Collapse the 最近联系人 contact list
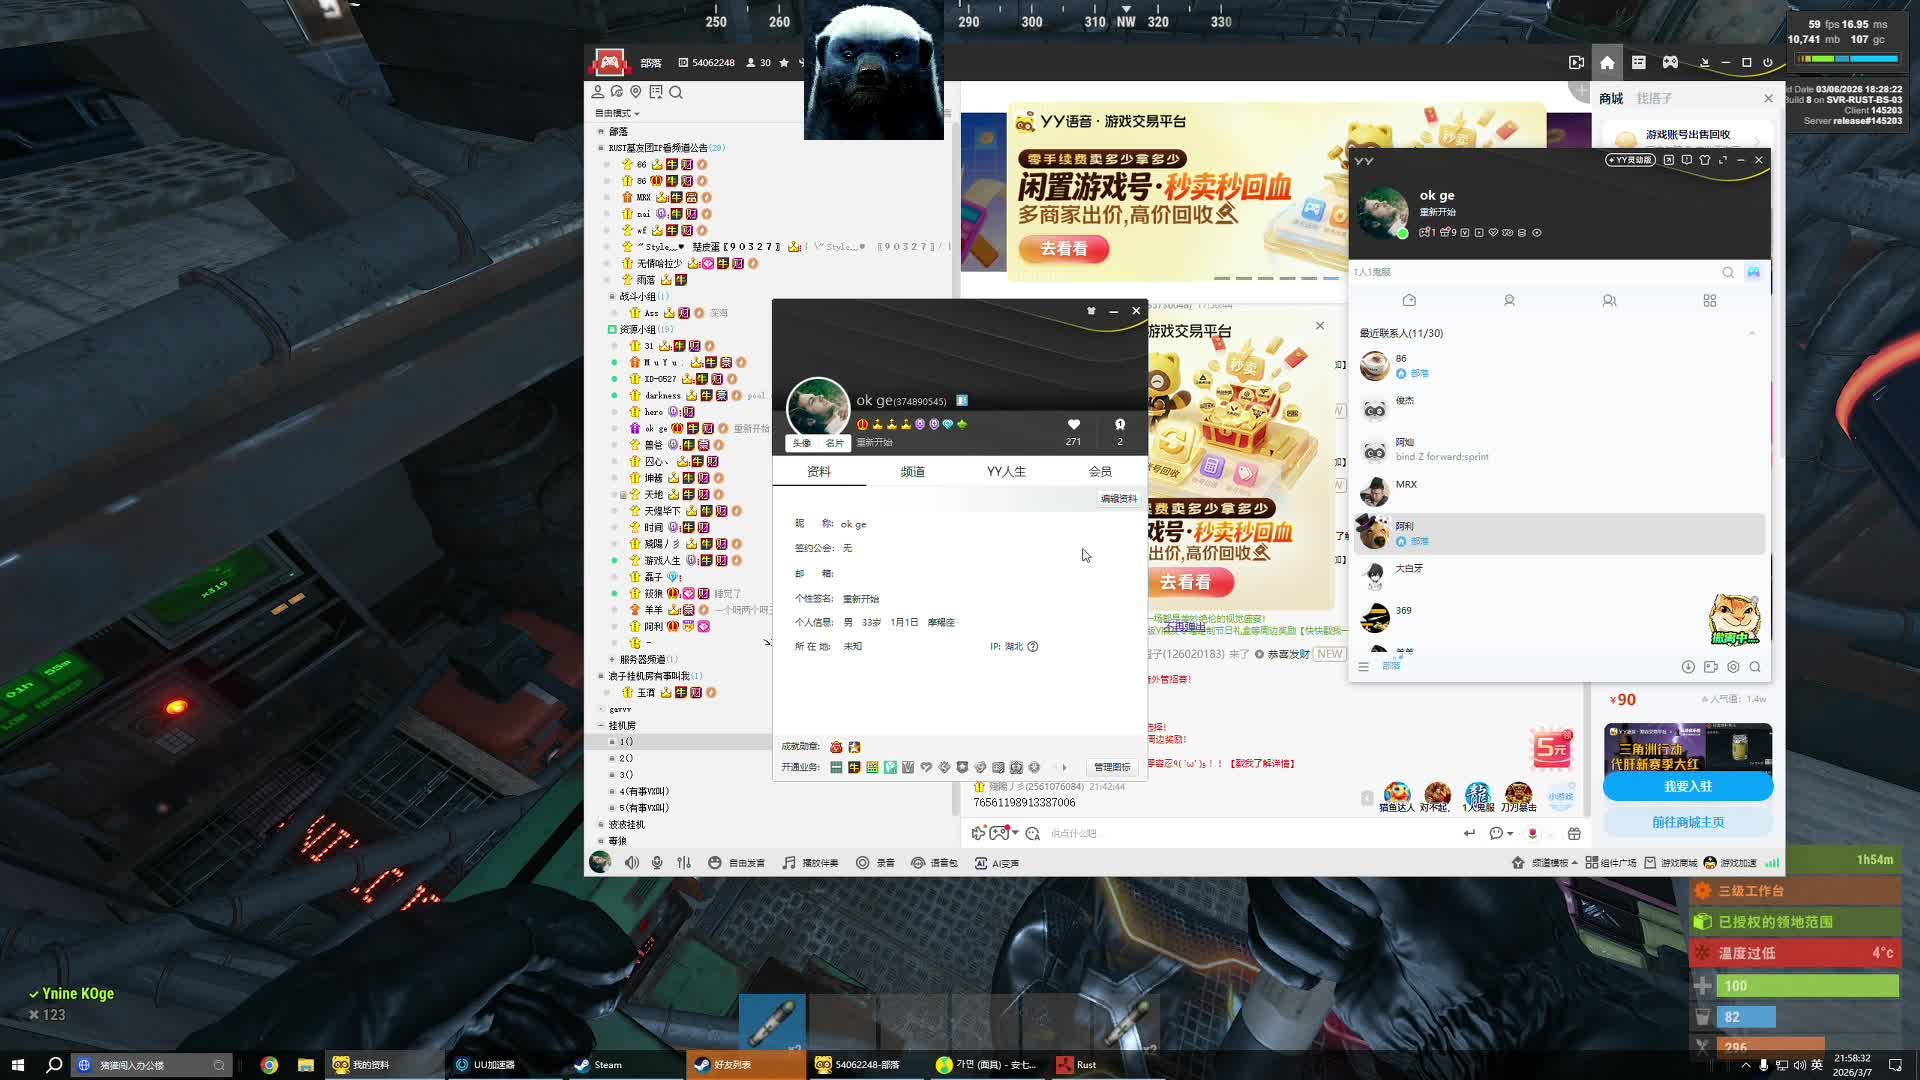The width and height of the screenshot is (1920, 1080). (x=1751, y=333)
